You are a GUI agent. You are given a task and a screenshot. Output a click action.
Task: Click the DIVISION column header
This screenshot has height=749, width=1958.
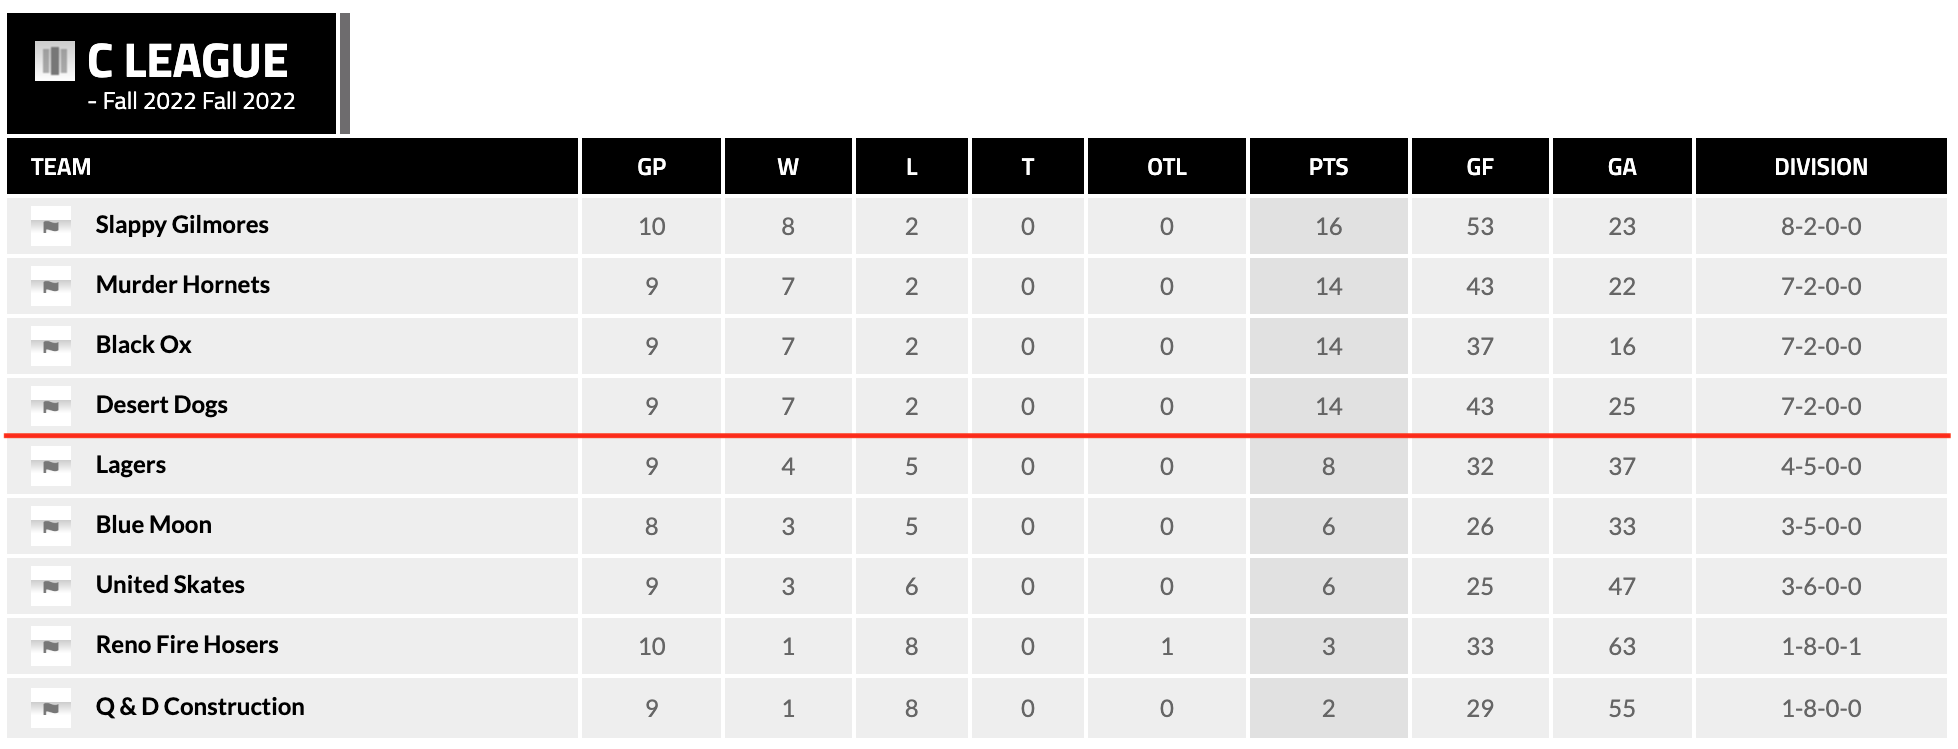click(1820, 167)
